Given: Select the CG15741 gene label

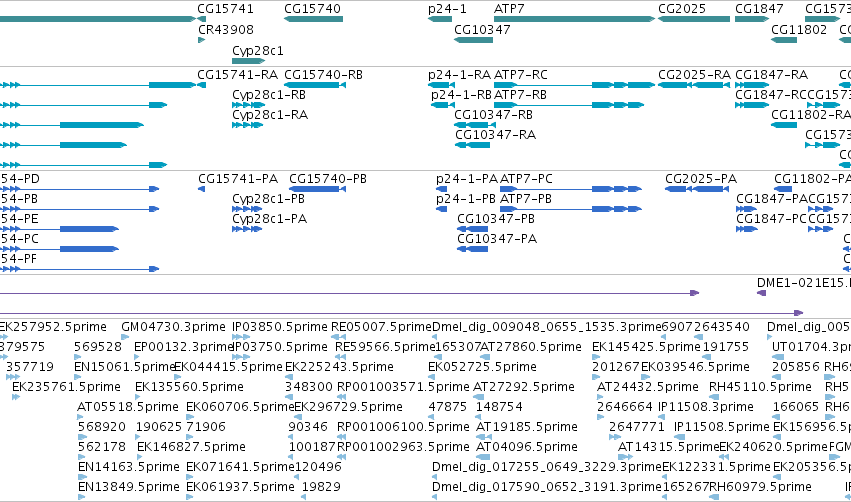Looking at the screenshot, I should [x=225, y=9].
